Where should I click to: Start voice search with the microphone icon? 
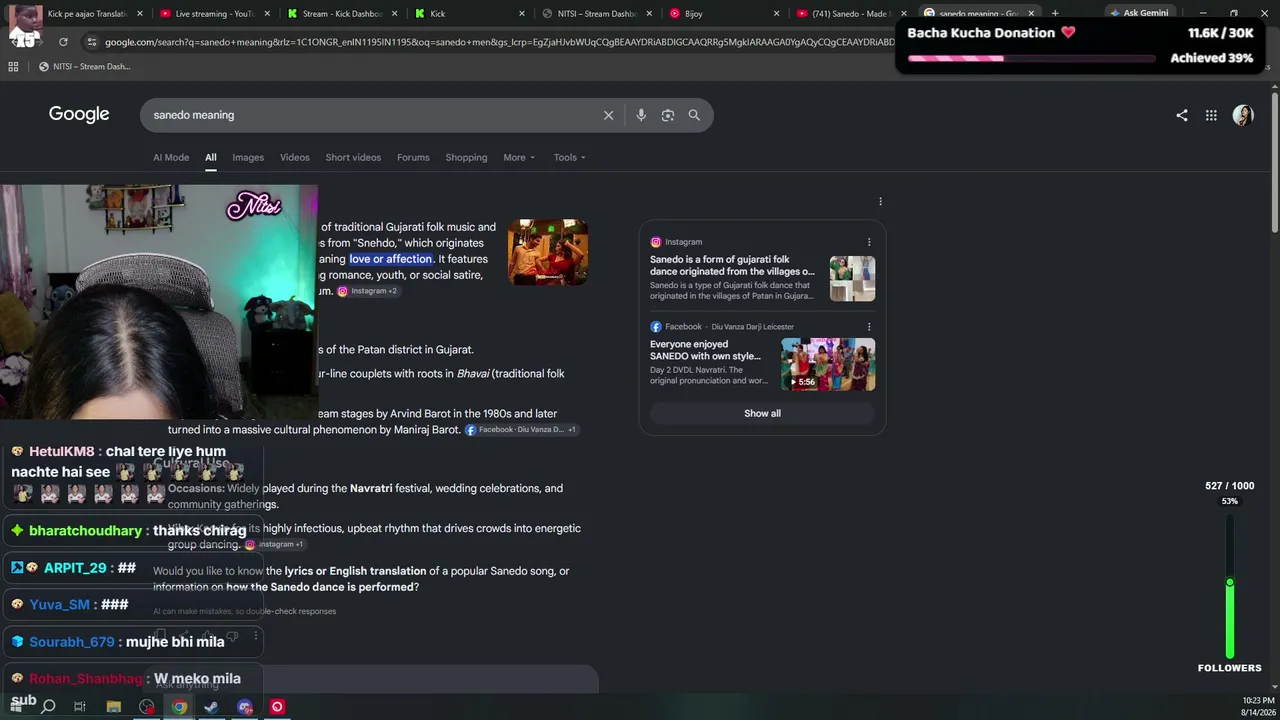pos(641,115)
